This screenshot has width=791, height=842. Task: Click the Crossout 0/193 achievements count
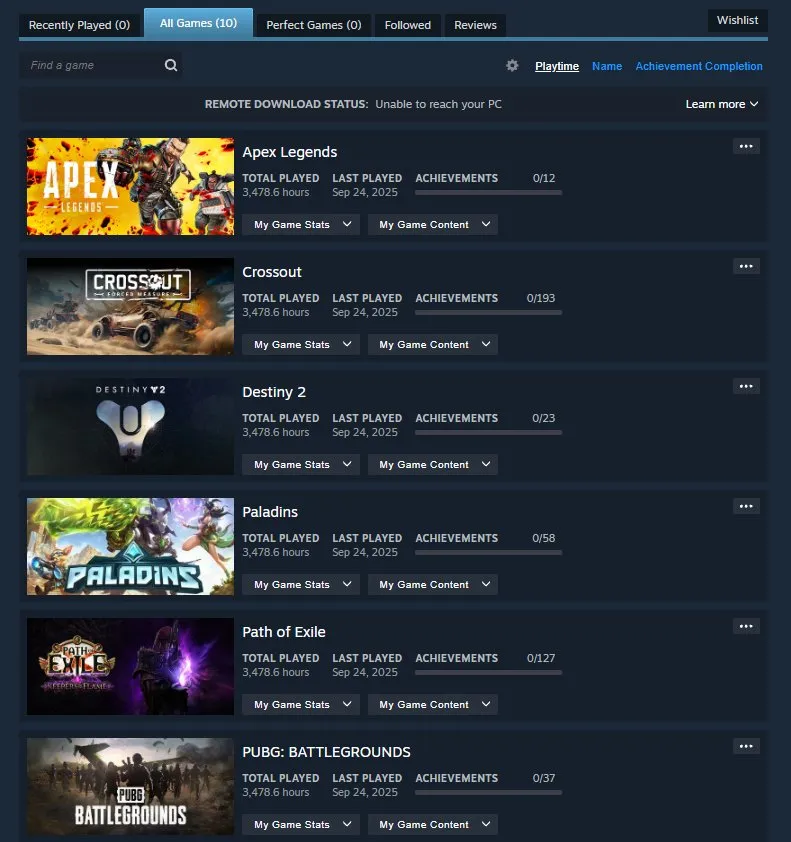(541, 298)
